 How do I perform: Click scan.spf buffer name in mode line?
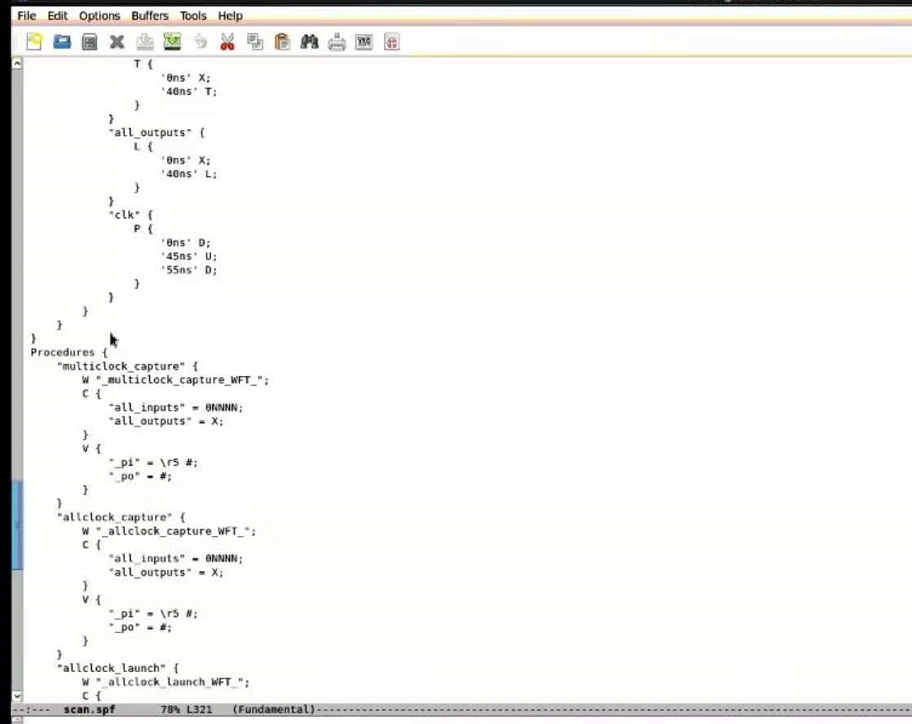coord(89,709)
